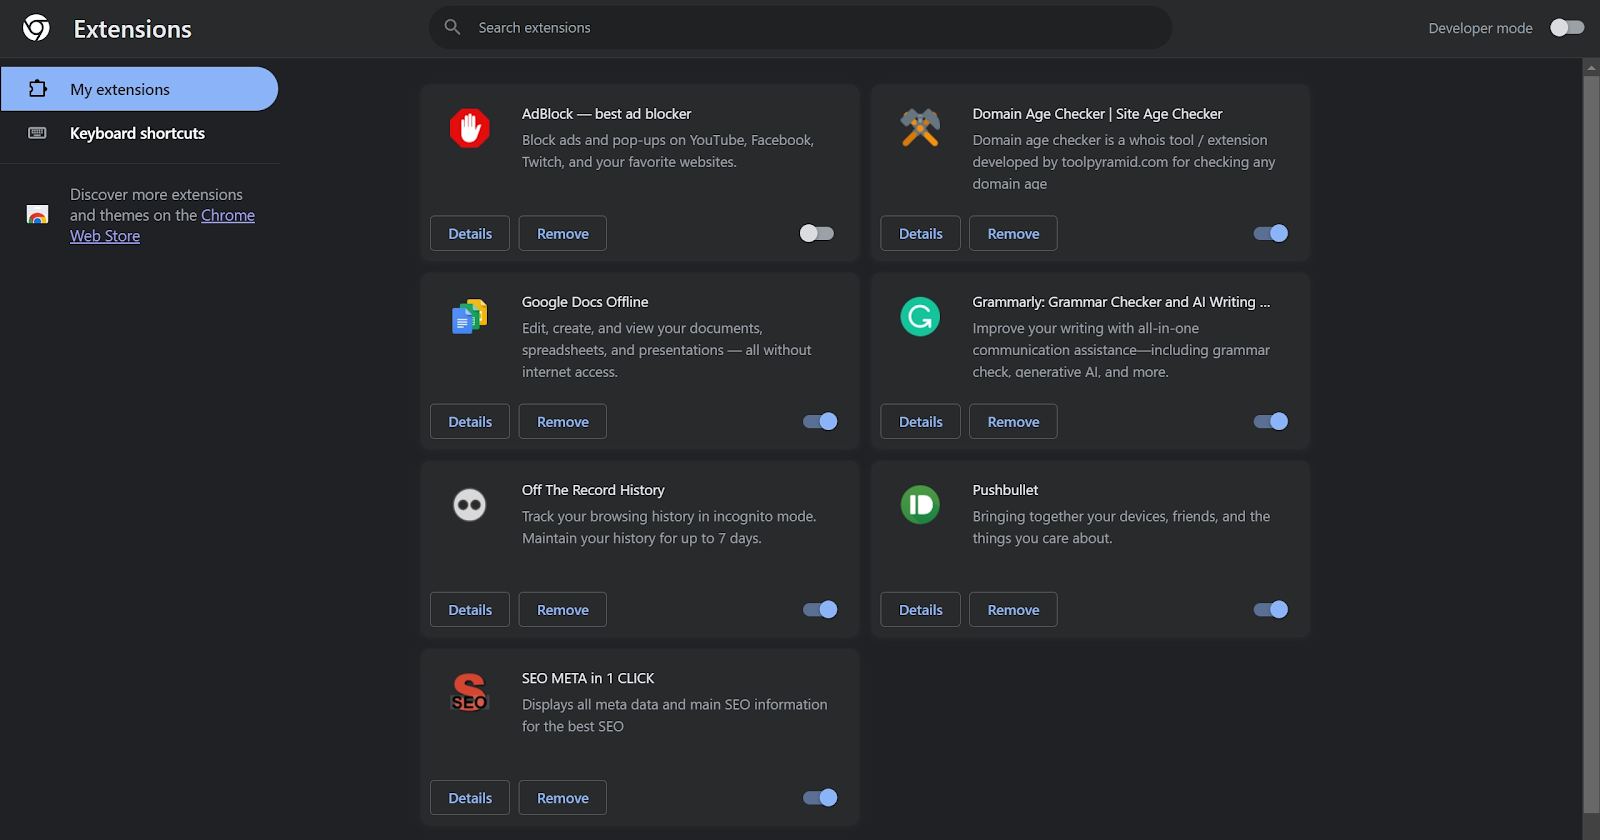Open Details for Google Docs Offline

[470, 421]
